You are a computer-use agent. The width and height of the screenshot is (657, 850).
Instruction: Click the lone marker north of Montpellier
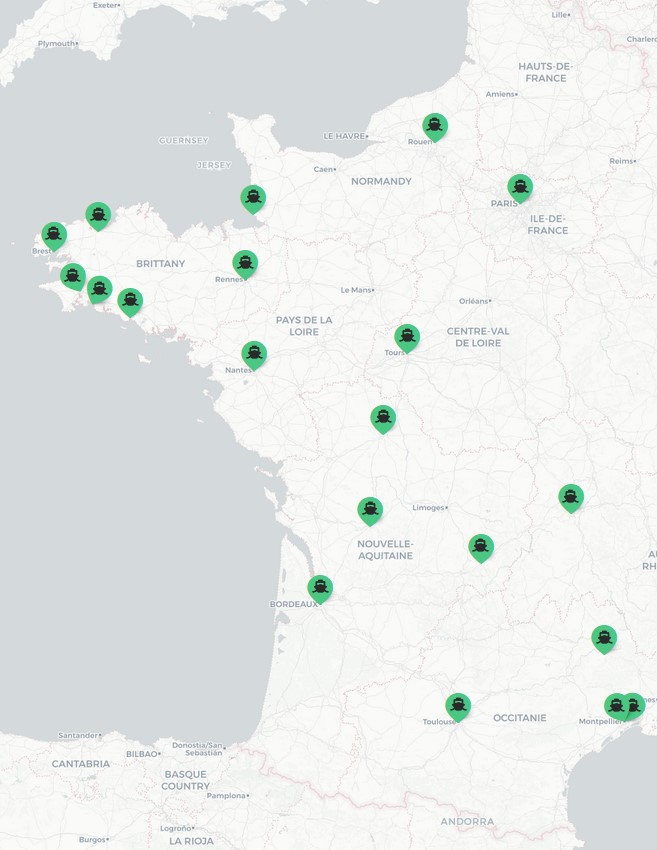point(604,638)
